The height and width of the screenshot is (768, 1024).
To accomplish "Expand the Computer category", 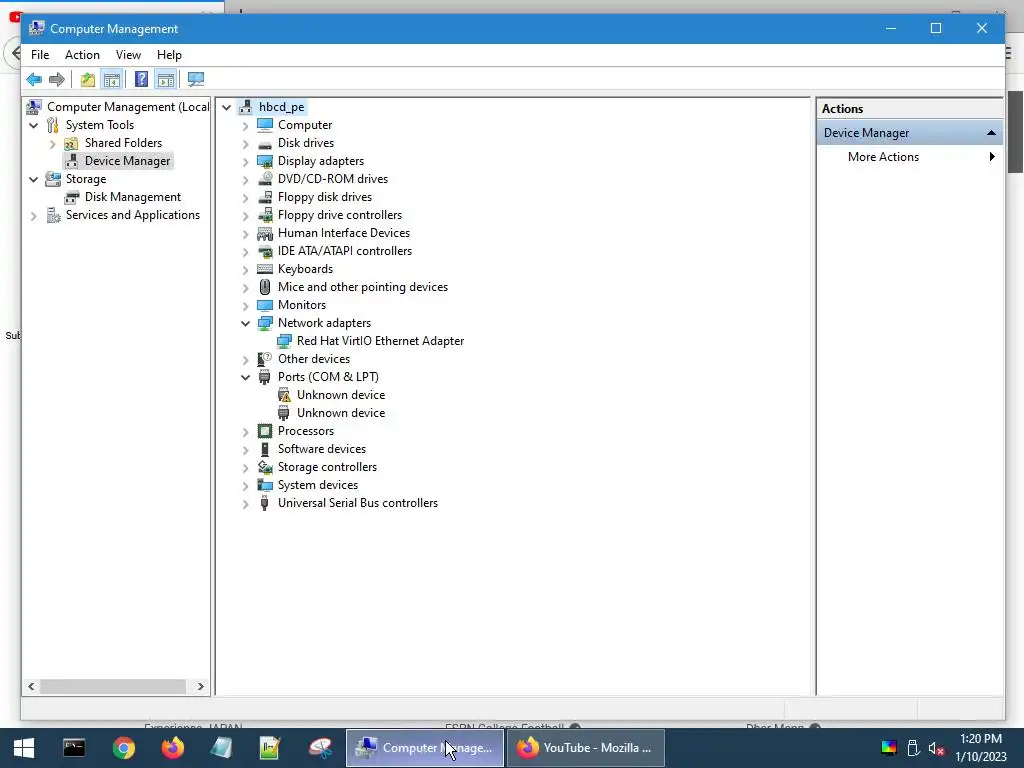I will point(246,125).
